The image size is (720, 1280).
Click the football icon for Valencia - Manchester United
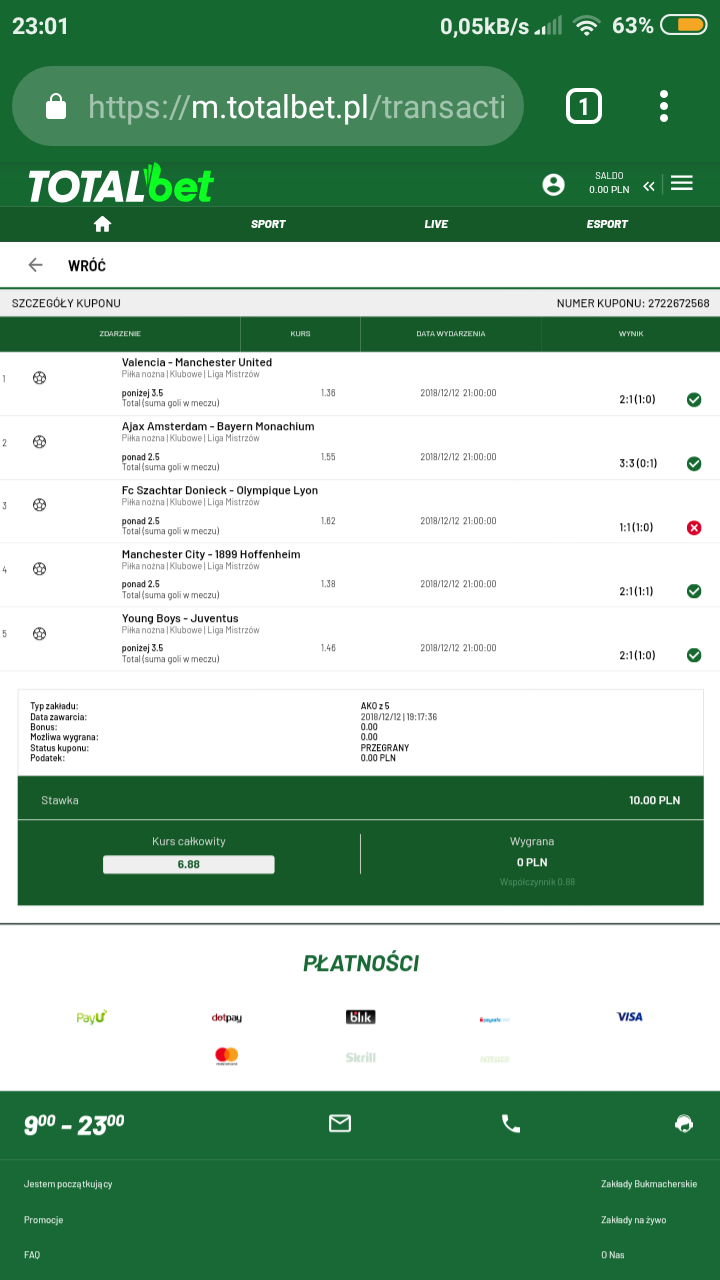pyautogui.click(x=39, y=378)
